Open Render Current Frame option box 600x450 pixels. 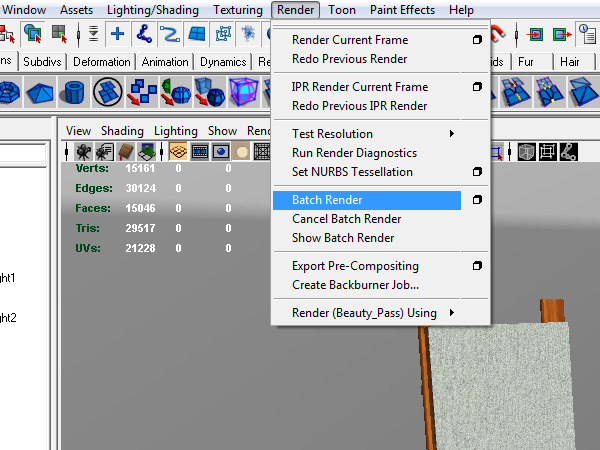pos(477,40)
